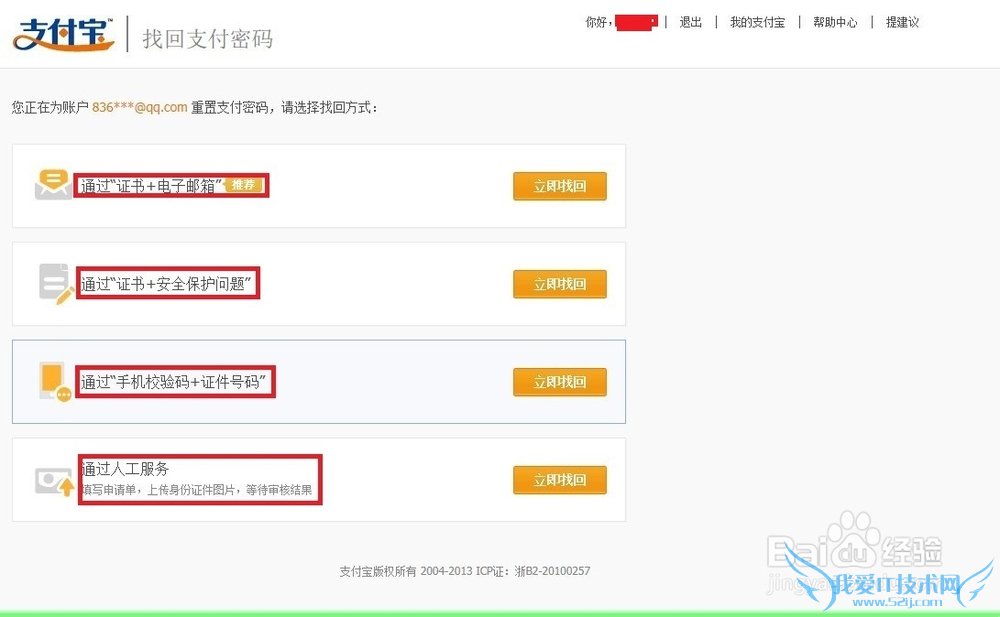Select 通过"证书+安全保护问题" option text
The height and width of the screenshot is (617, 1000).
click(166, 283)
